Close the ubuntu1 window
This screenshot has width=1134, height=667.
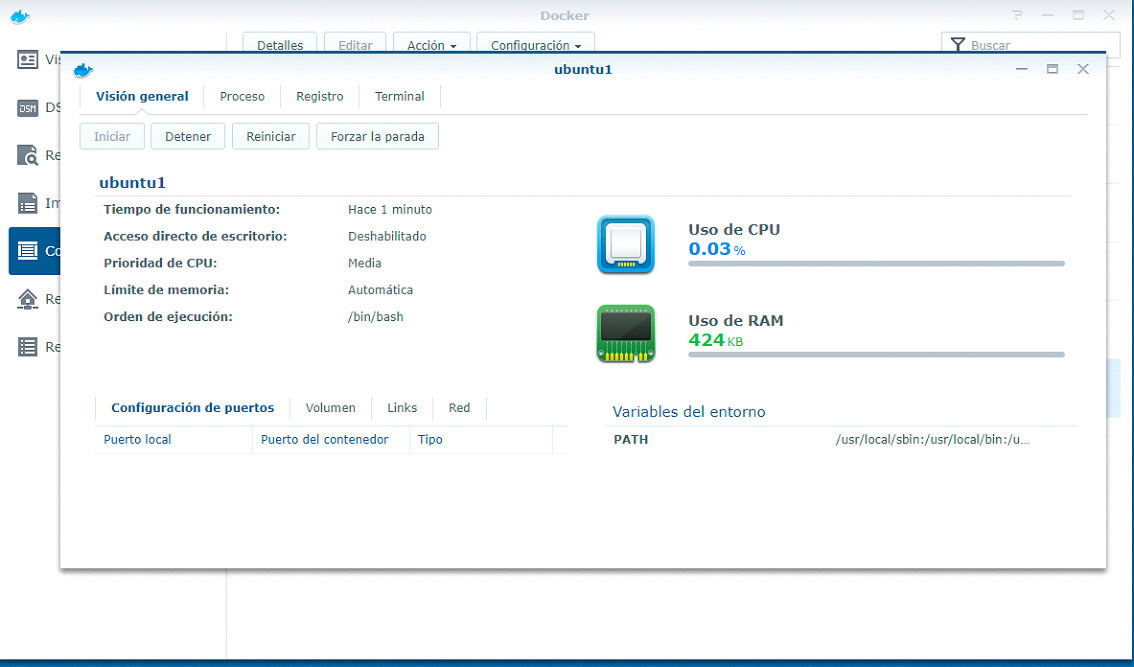point(1083,69)
